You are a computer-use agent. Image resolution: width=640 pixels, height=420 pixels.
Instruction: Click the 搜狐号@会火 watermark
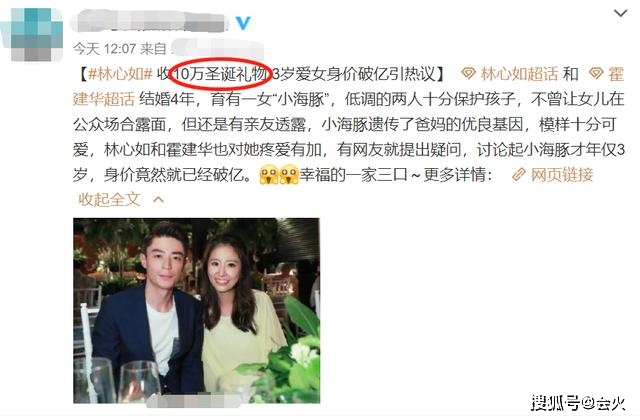point(578,403)
